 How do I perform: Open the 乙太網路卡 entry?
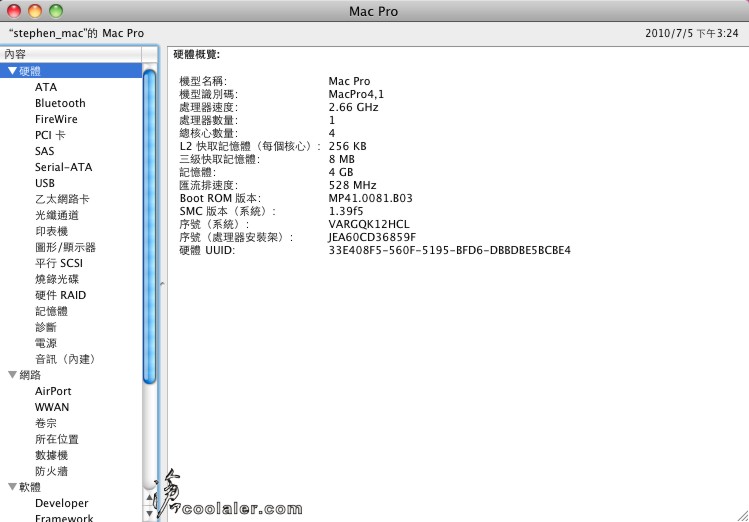(62, 199)
